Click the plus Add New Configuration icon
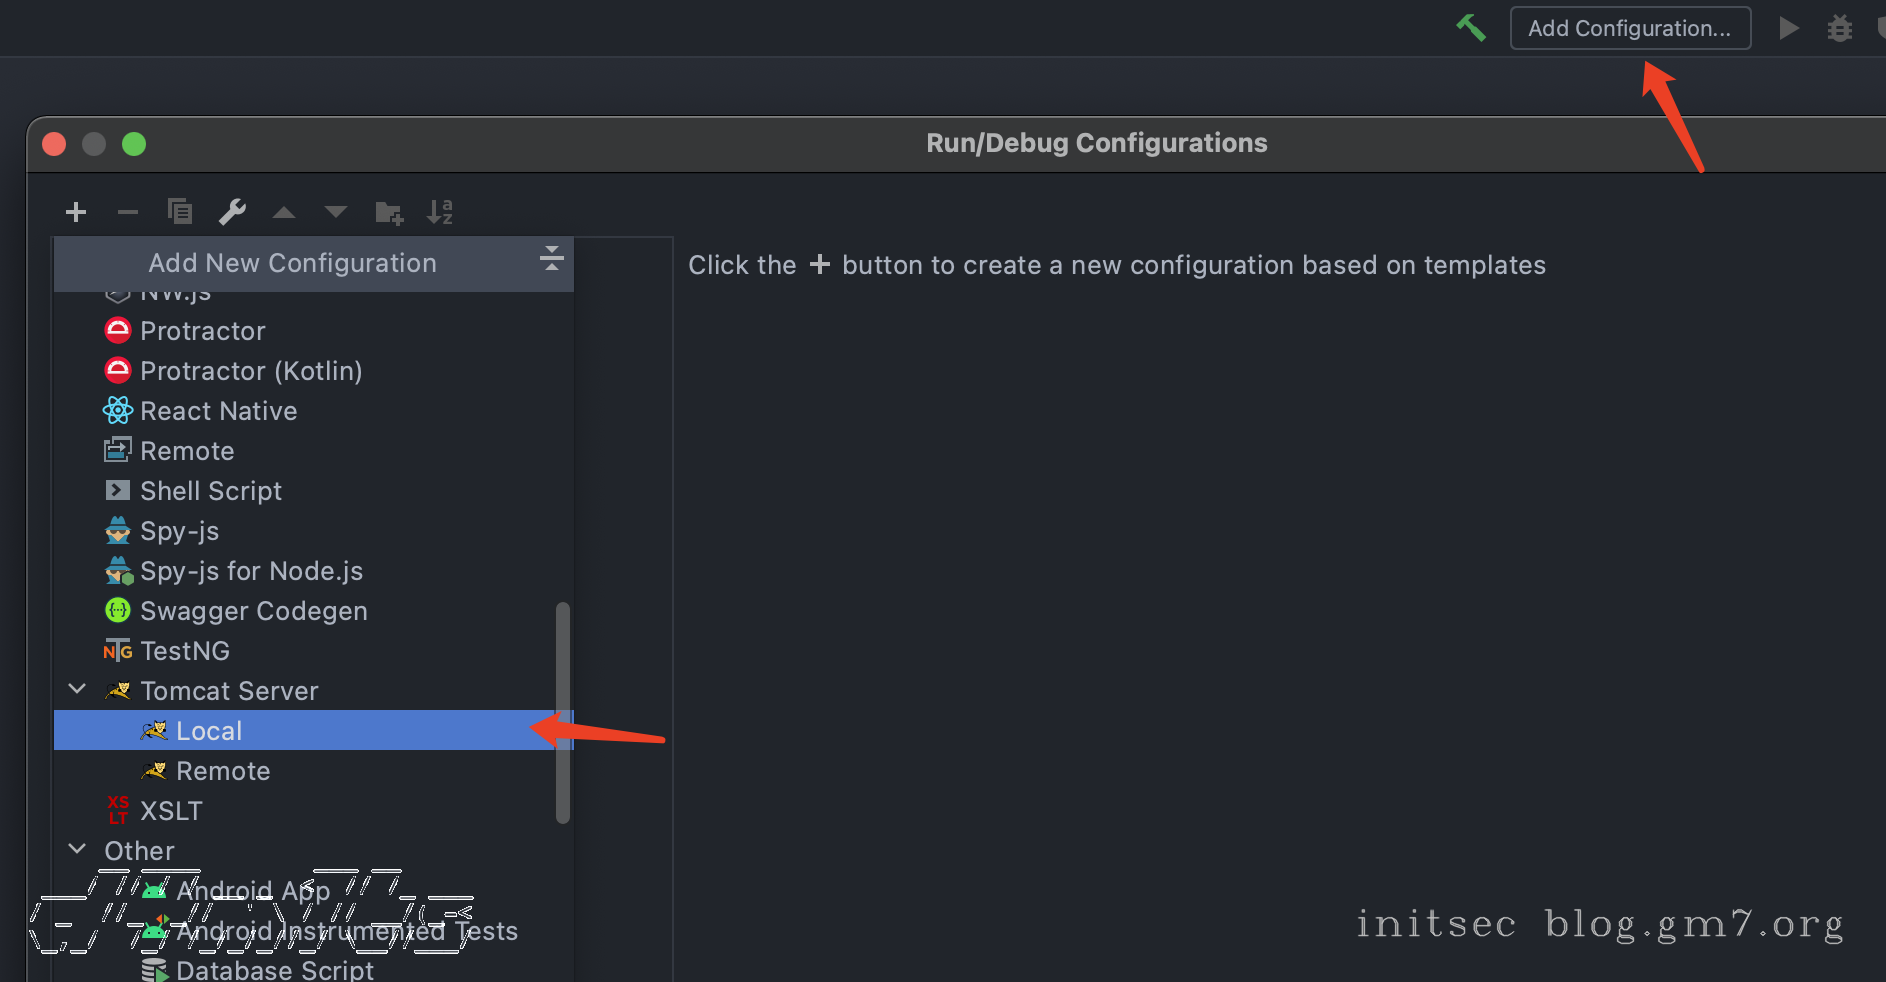This screenshot has width=1886, height=982. 76,212
